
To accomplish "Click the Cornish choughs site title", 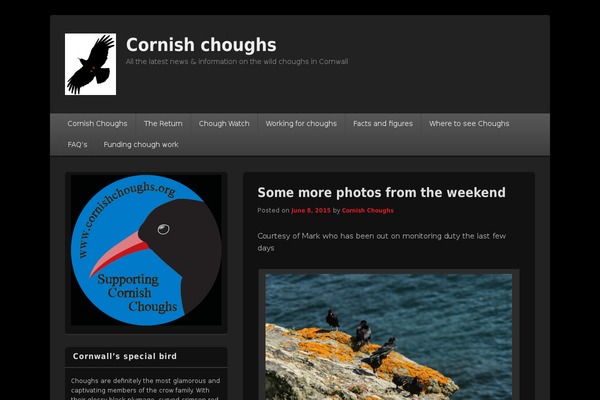I will (x=201, y=45).
